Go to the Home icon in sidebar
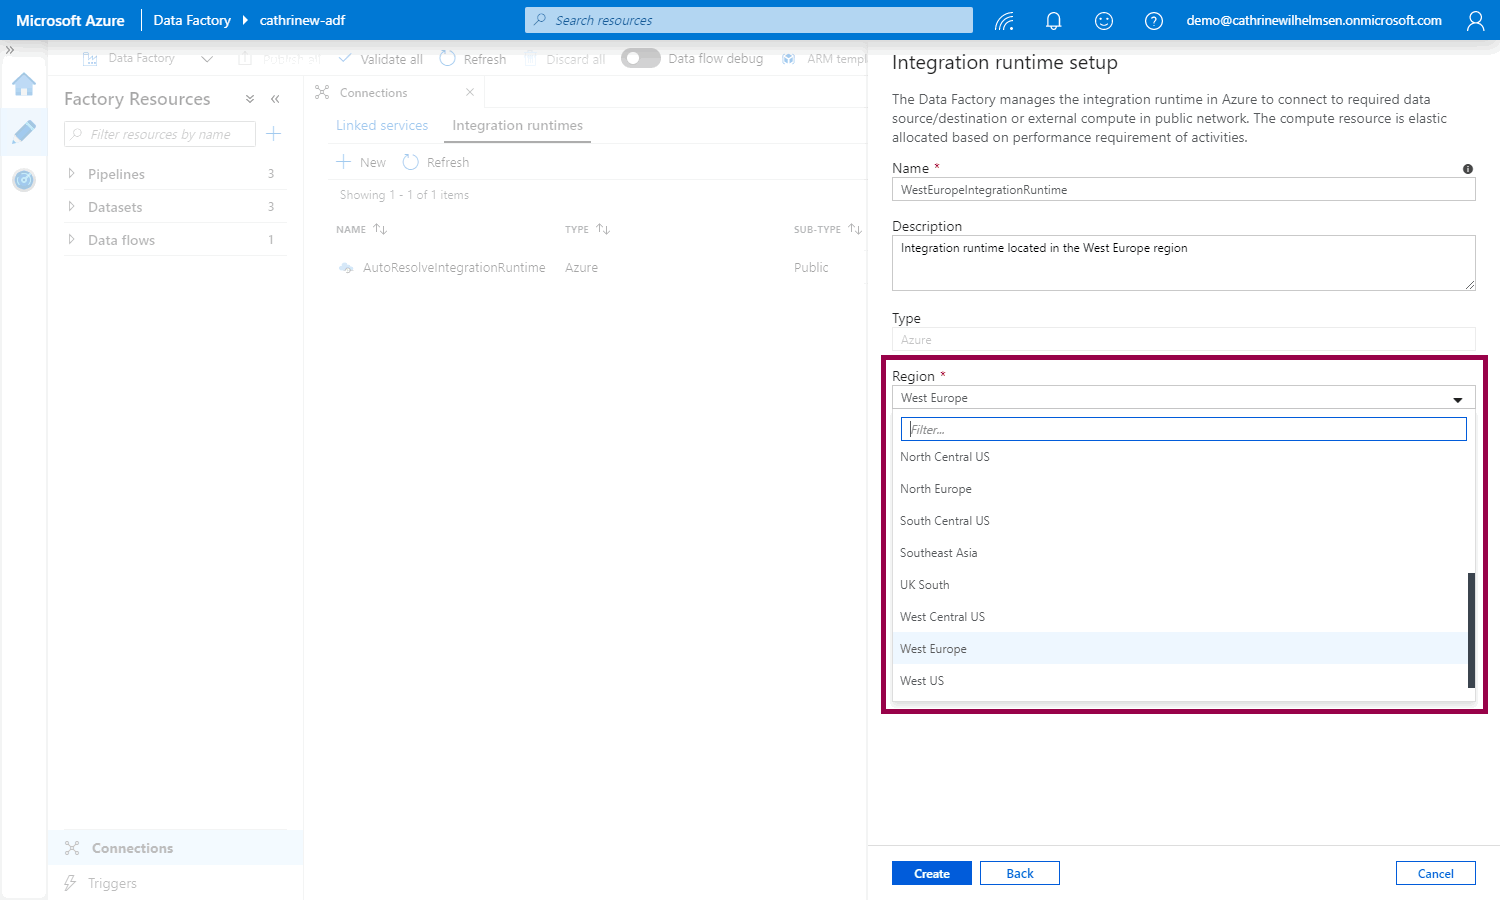Viewport: 1500px width, 900px height. click(x=24, y=84)
